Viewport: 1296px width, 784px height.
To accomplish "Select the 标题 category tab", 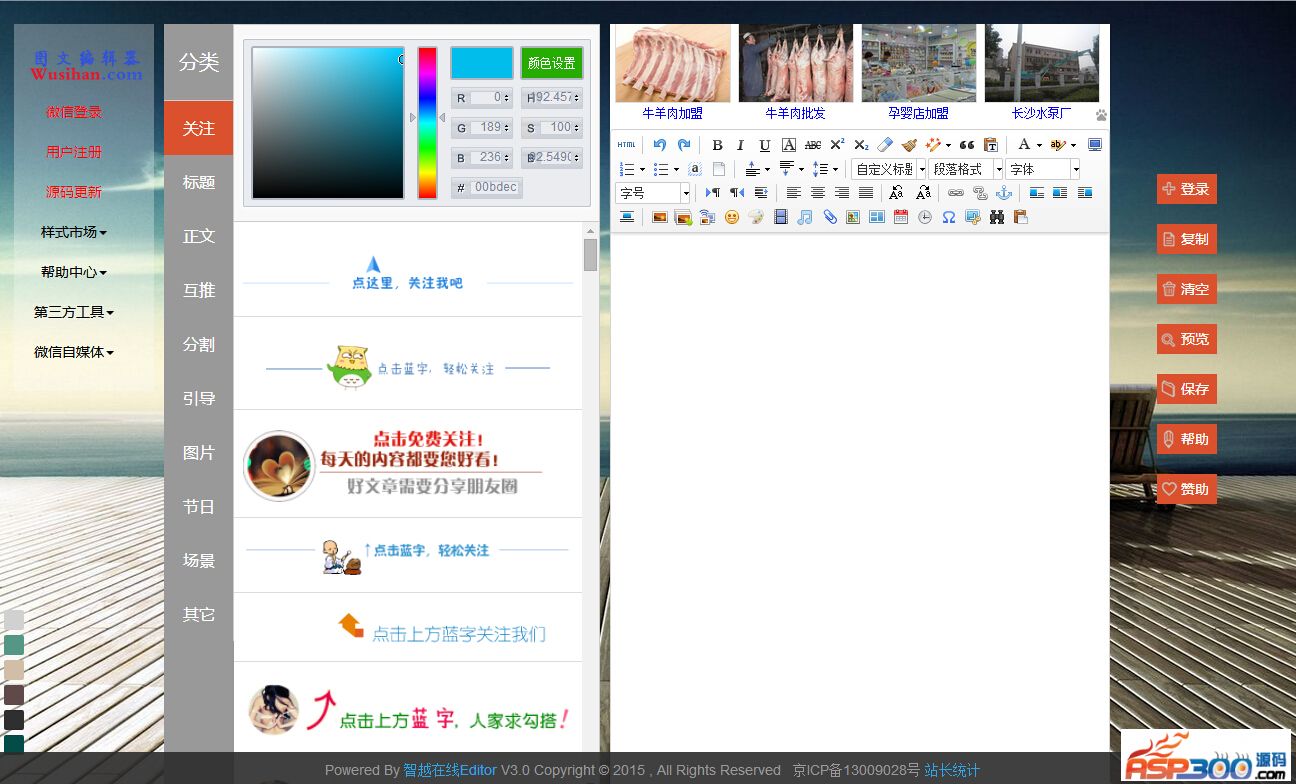I will [199, 182].
